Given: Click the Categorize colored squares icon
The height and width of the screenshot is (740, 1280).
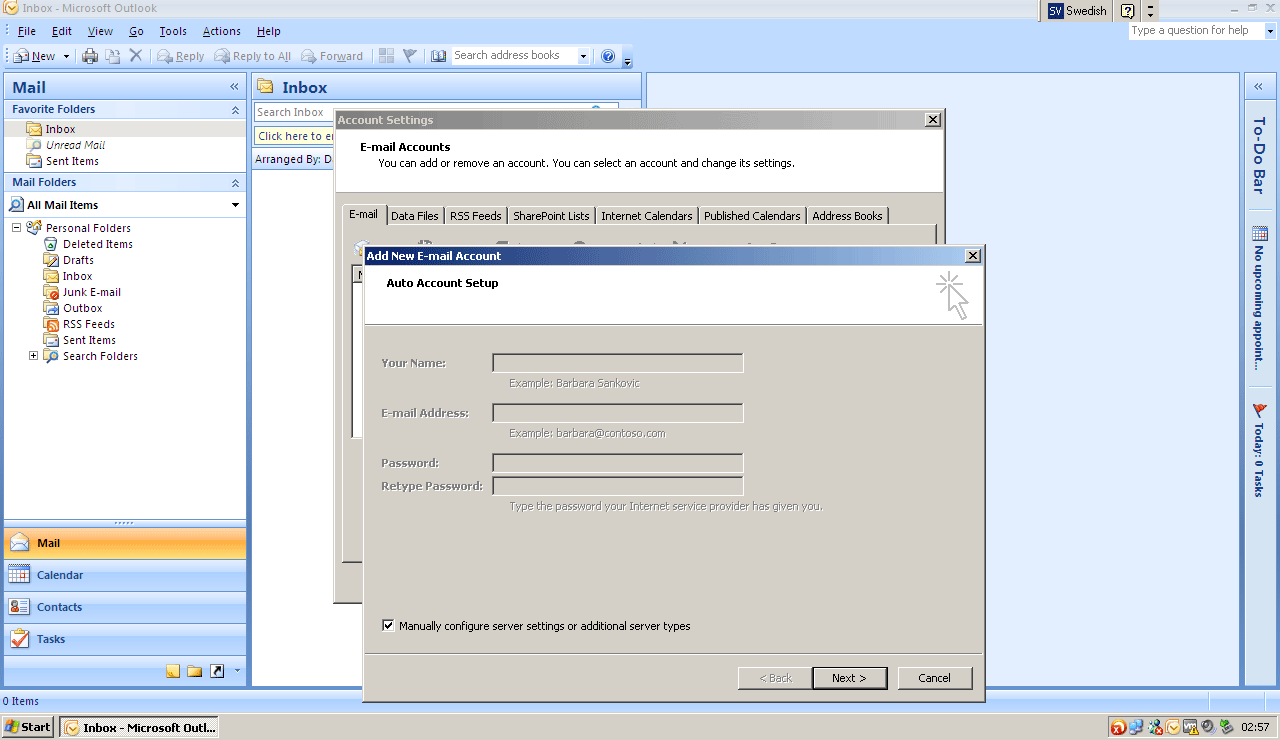Looking at the screenshot, I should pos(387,56).
